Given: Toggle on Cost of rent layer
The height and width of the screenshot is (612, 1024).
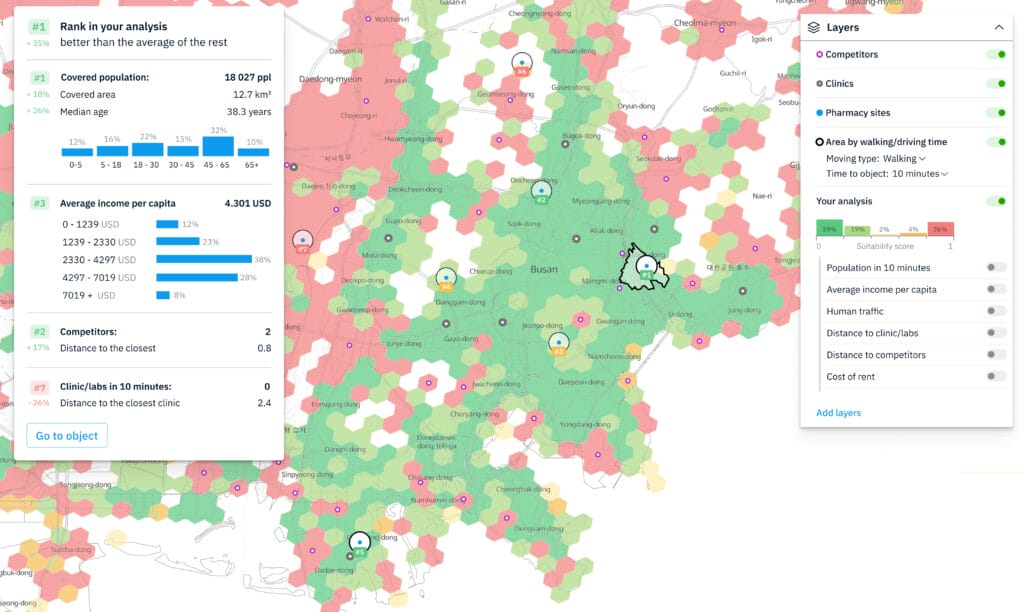Looking at the screenshot, I should tap(995, 377).
